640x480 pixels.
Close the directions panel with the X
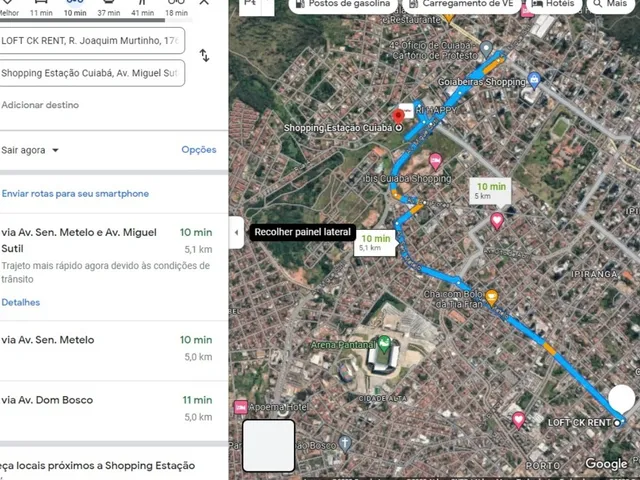click(204, 2)
